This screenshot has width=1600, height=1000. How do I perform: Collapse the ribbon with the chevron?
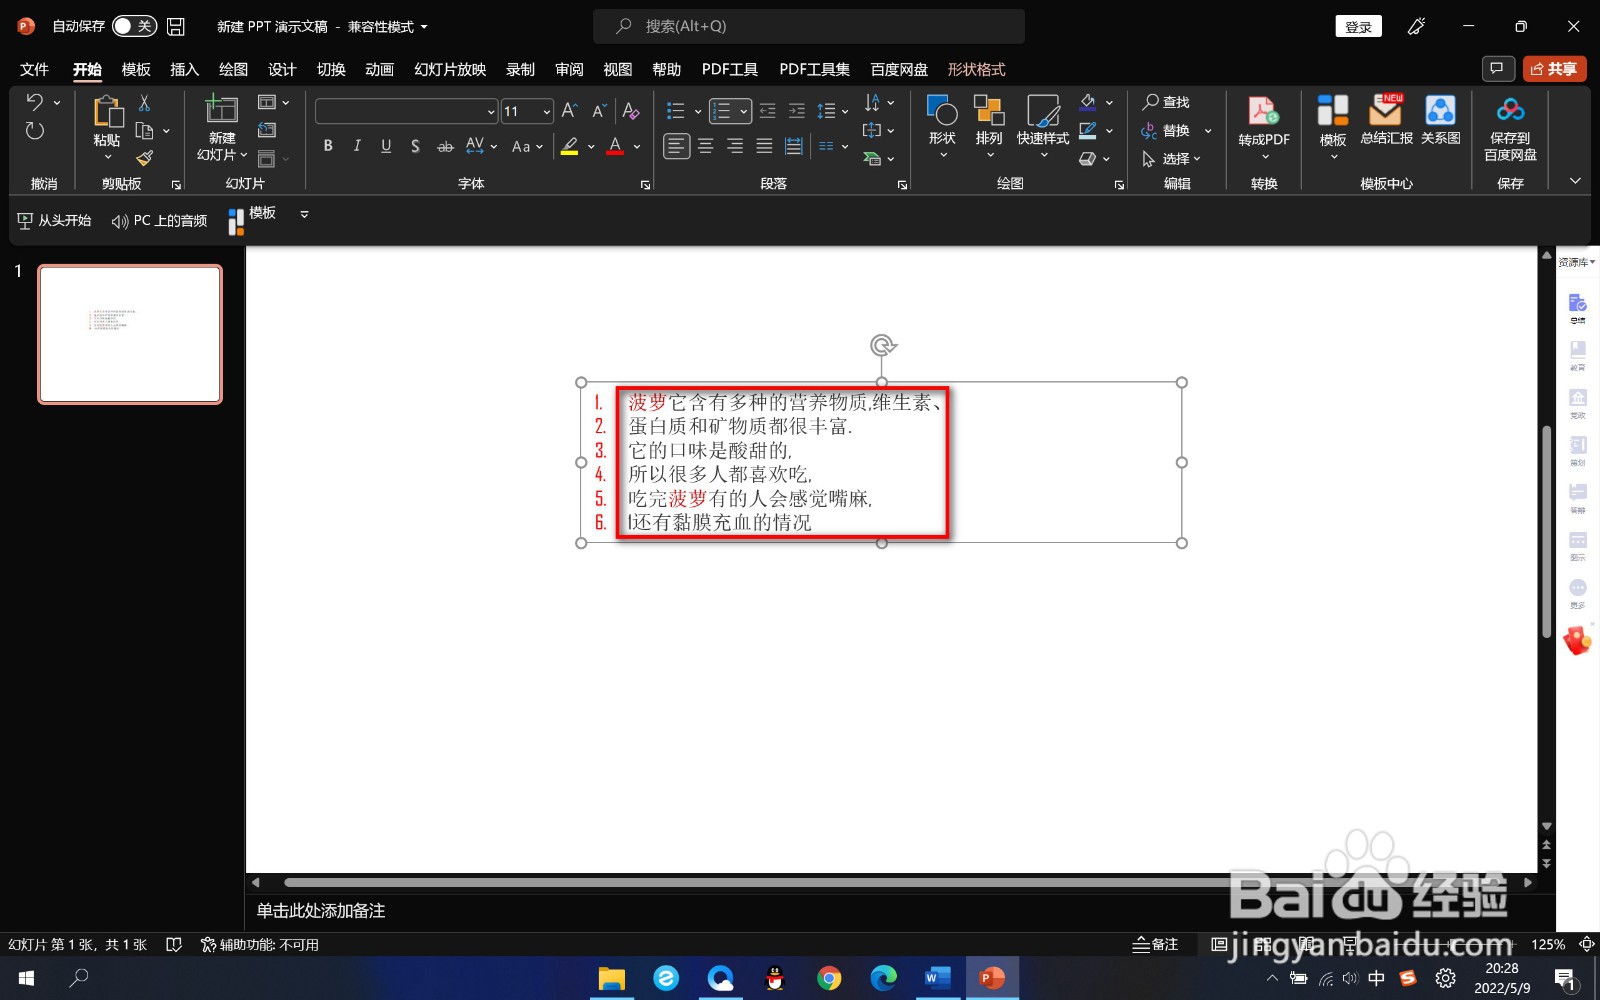[1575, 181]
